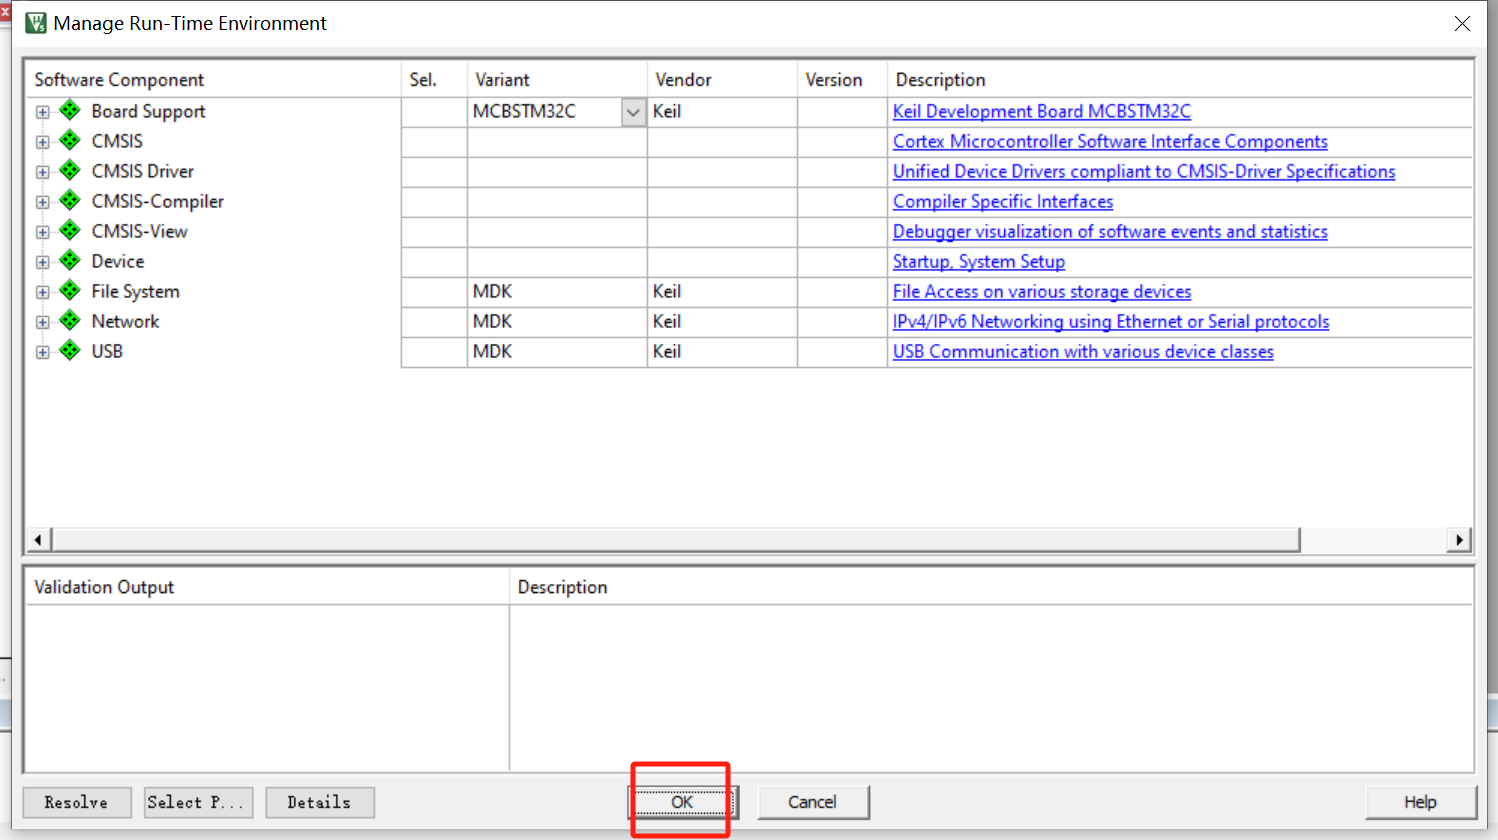Viewport: 1498px width, 840px height.
Task: Open File Access on various storage devices link
Action: [1042, 291]
